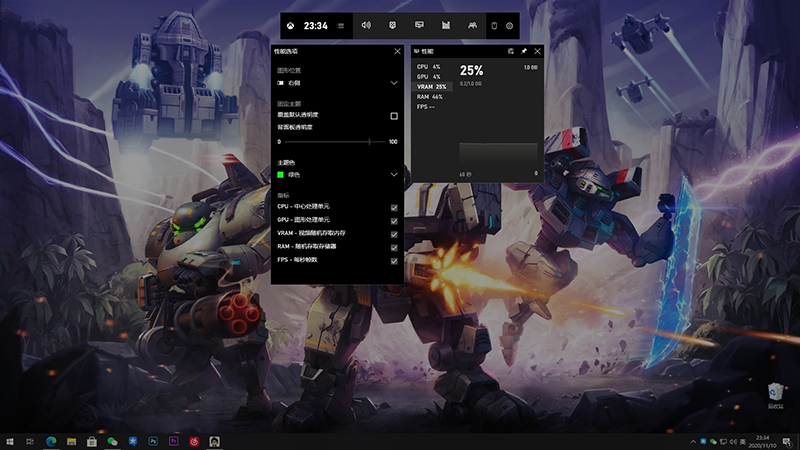This screenshot has width=800, height=450.
Task: Open the Capture widget icon
Action: tap(392, 25)
